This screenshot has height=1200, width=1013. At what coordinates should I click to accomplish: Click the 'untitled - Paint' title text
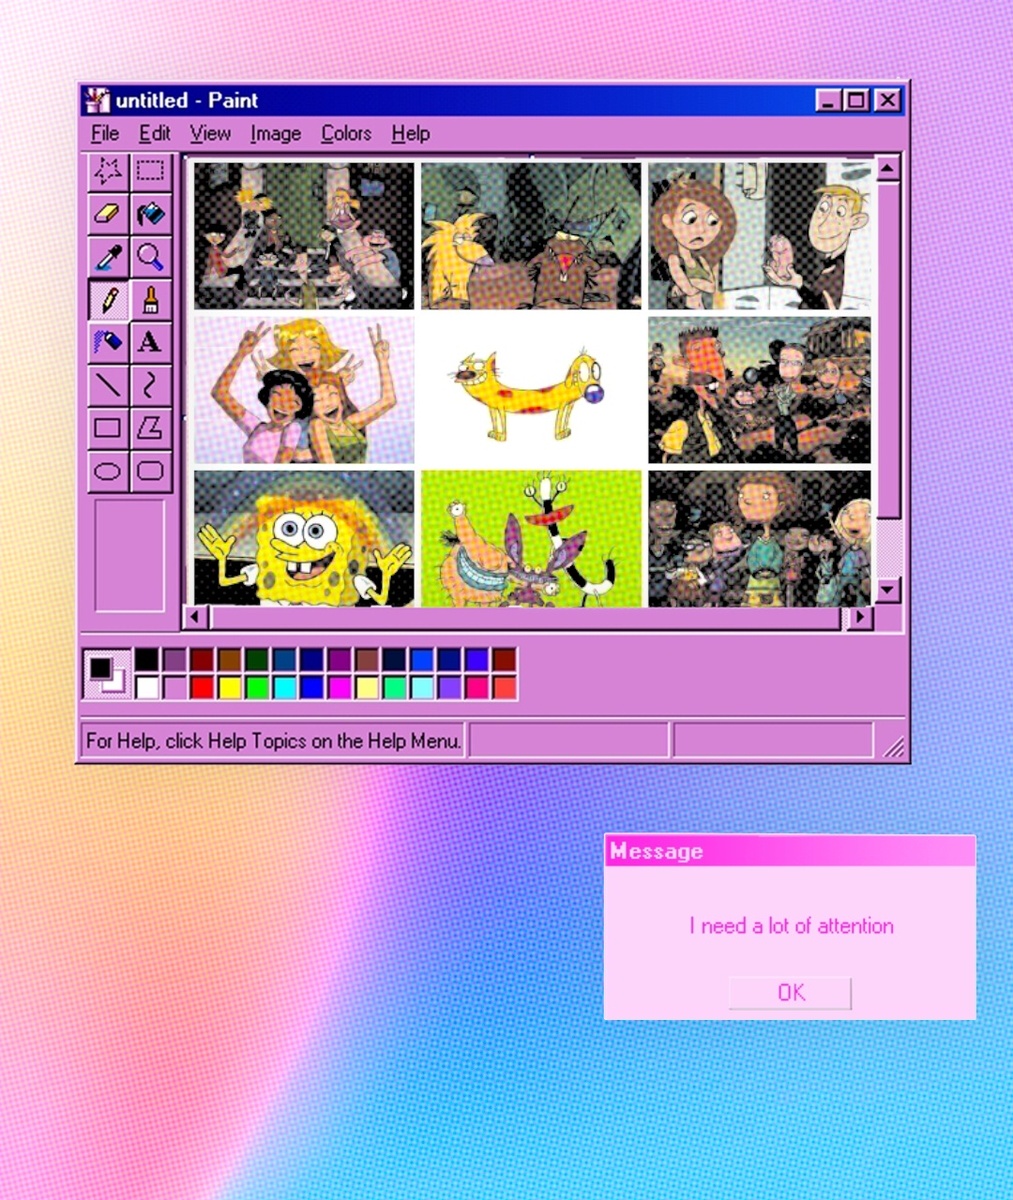pos(187,101)
